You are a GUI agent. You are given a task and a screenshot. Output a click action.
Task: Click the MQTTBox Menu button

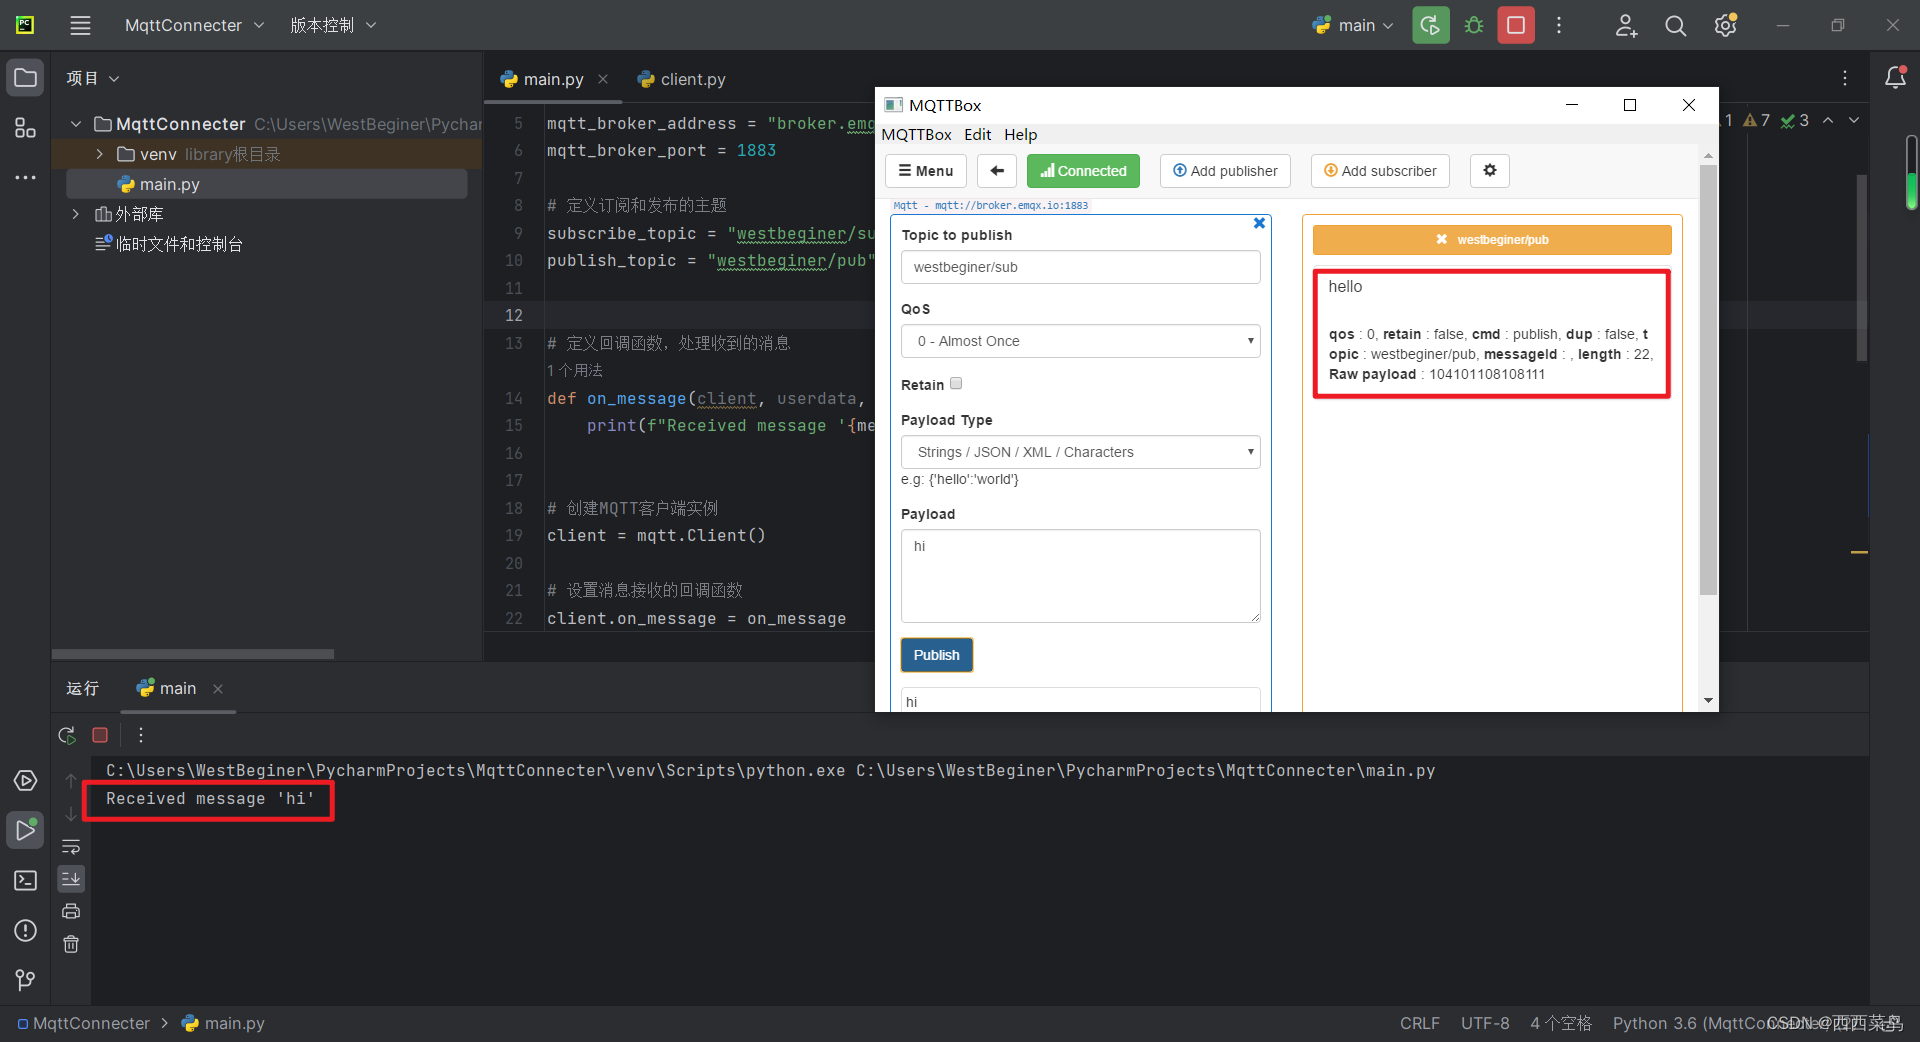tap(926, 171)
